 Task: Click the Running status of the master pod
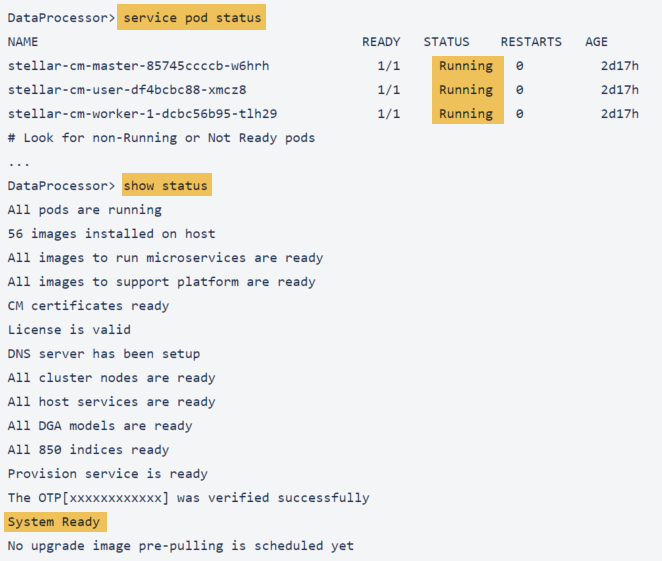pyautogui.click(x=466, y=66)
